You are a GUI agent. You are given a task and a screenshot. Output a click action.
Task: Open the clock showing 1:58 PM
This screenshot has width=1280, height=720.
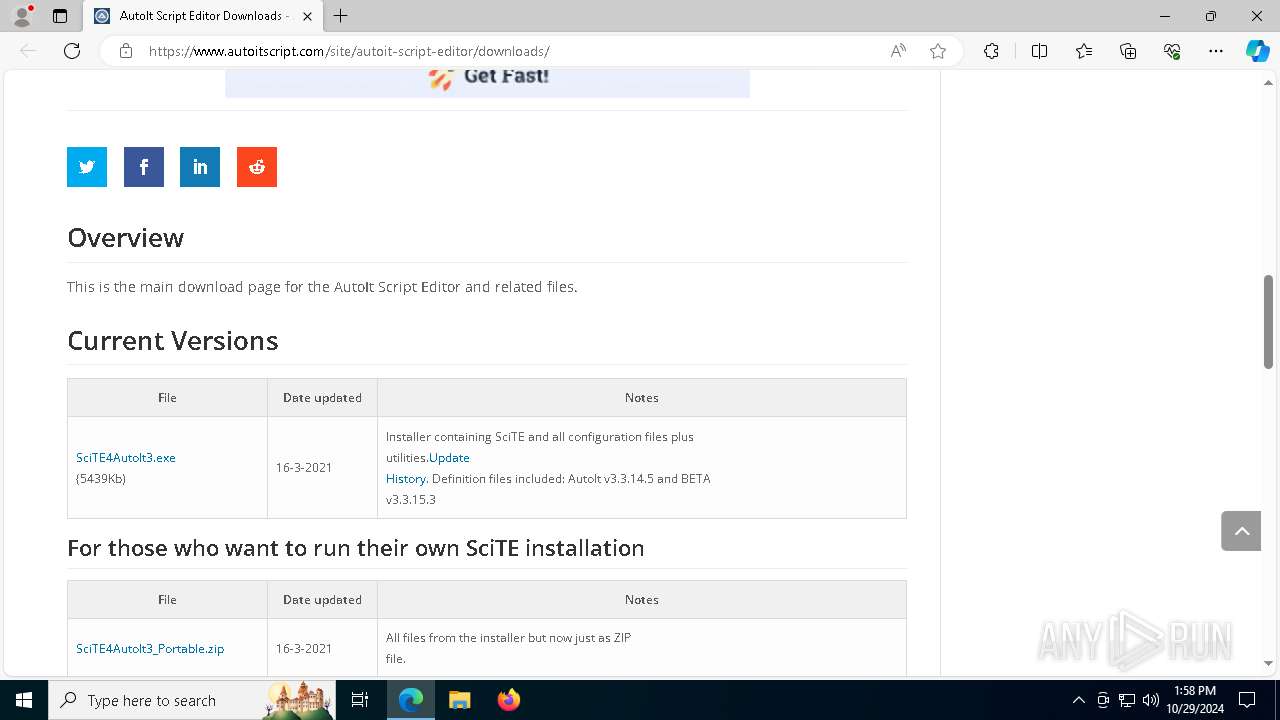1194,700
